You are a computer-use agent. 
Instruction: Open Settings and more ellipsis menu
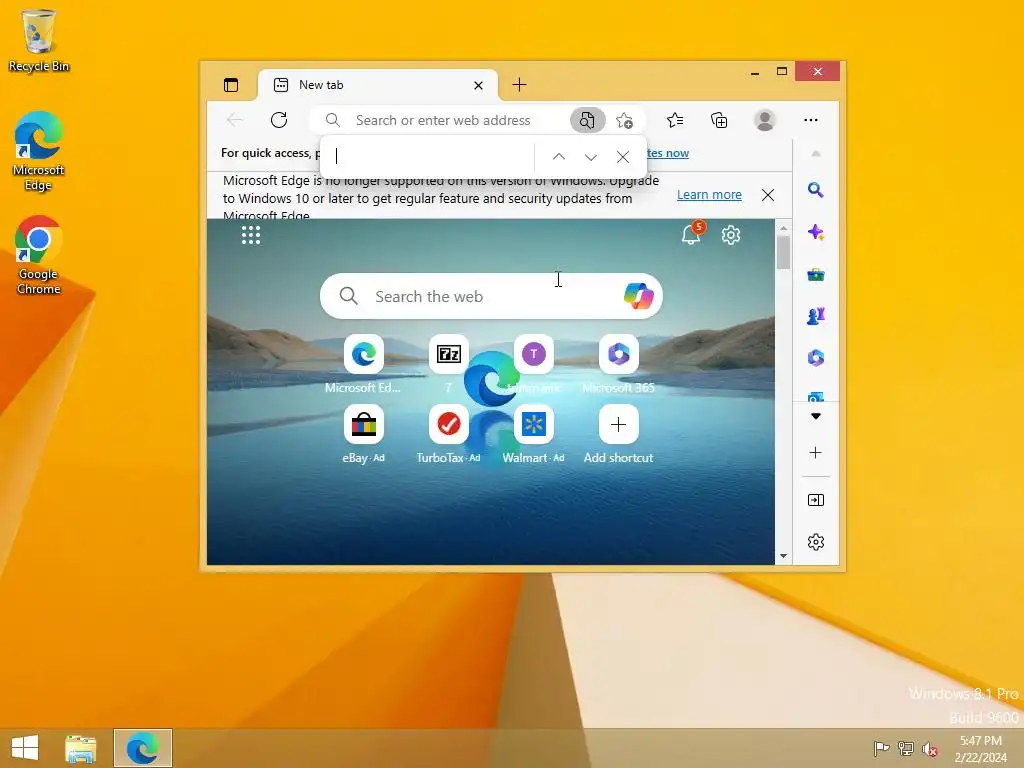point(810,120)
